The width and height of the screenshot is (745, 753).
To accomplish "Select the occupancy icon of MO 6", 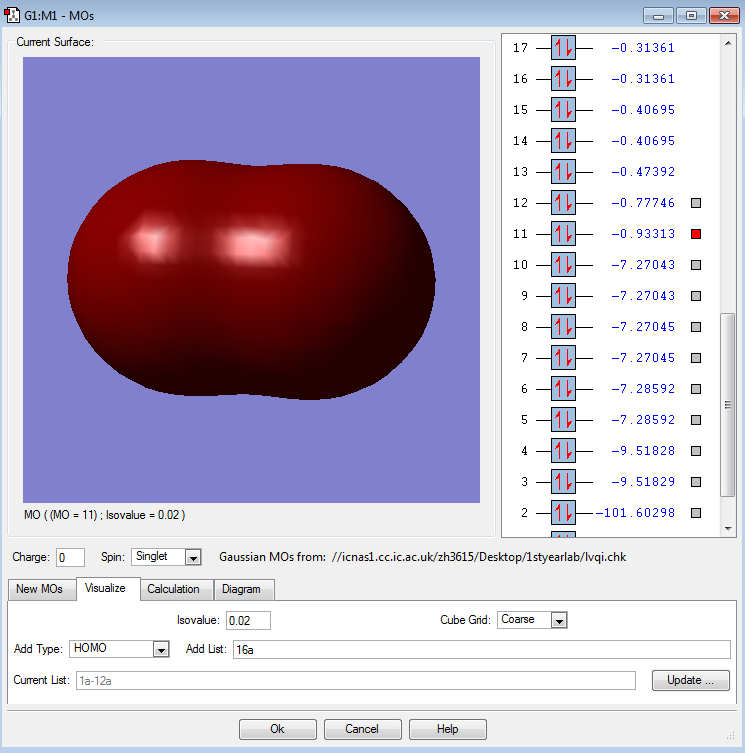I will pos(563,389).
